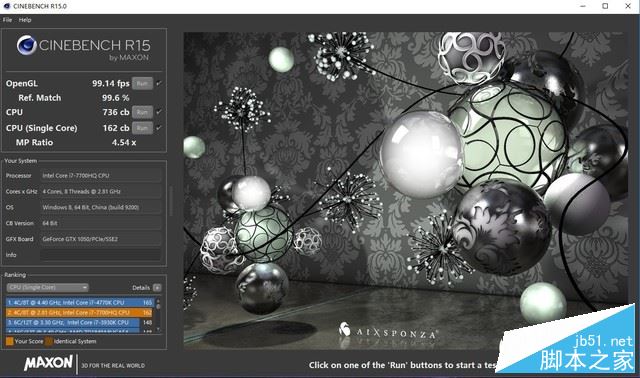Click the Info text field
Screen dimensions: 640x378
click(100, 255)
